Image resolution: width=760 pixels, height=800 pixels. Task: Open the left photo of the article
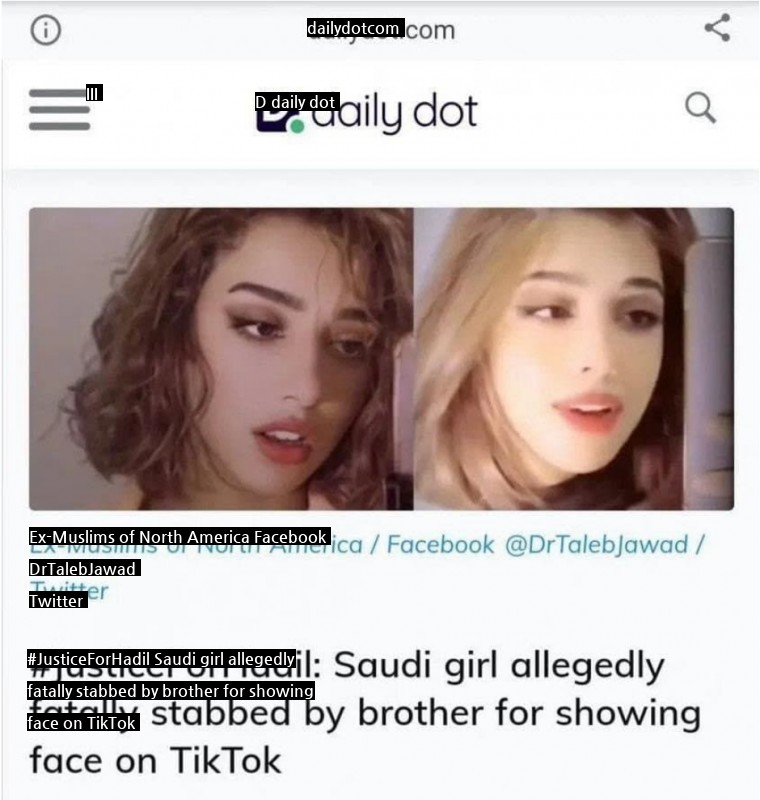[x=221, y=359]
